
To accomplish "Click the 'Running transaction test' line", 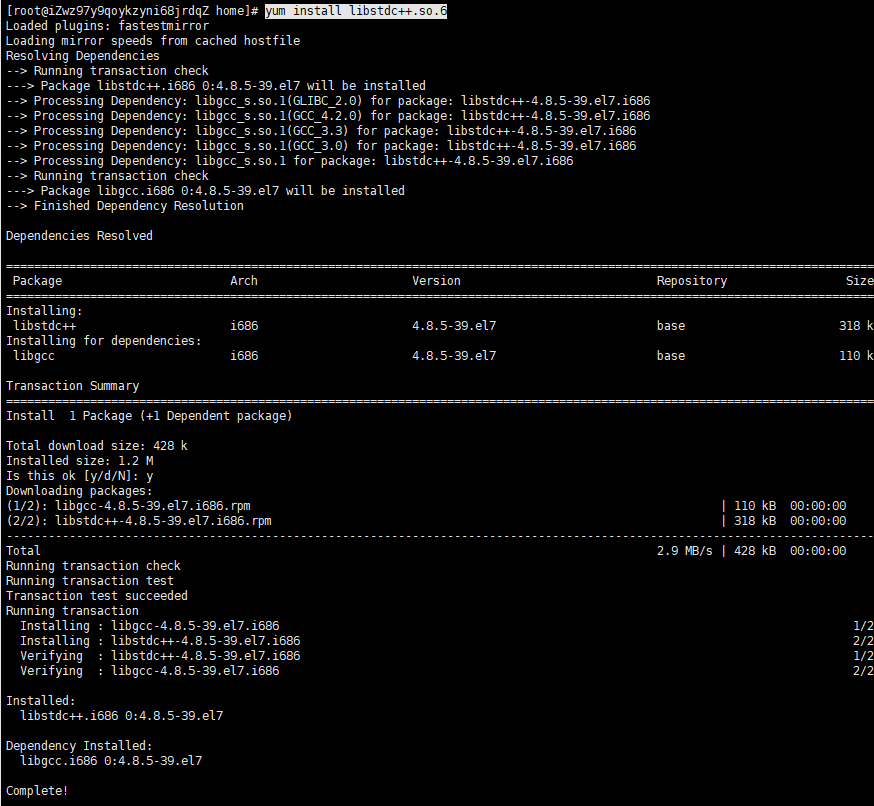I will pyautogui.click(x=90, y=581).
